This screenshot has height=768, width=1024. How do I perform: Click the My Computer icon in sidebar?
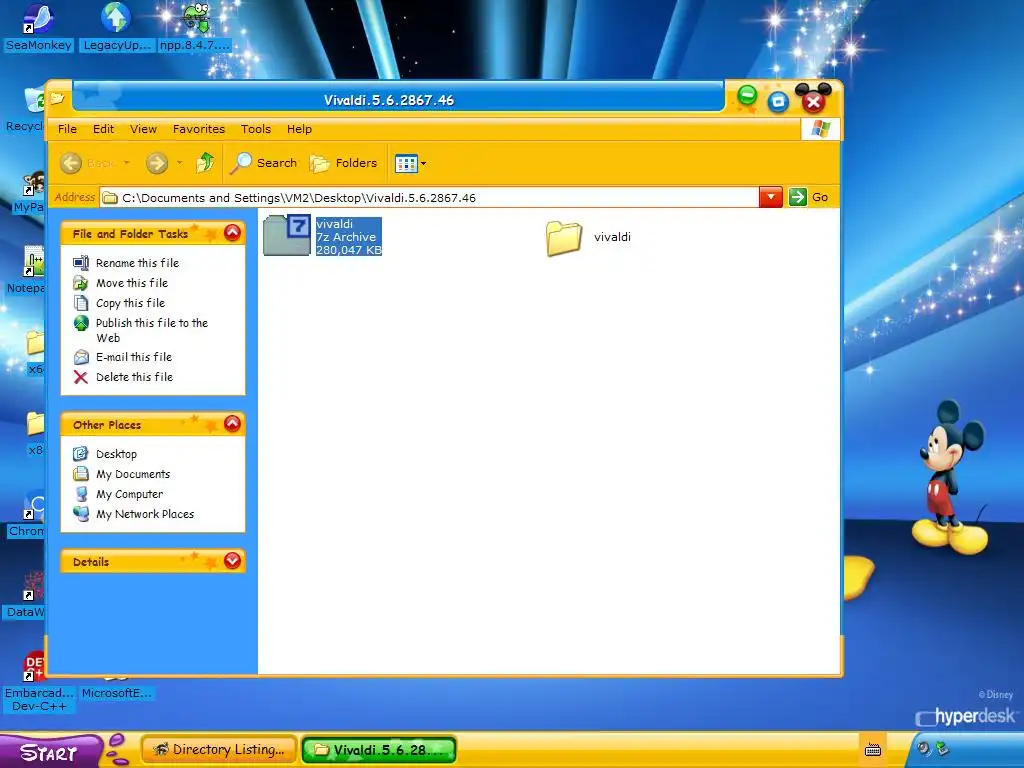point(81,494)
